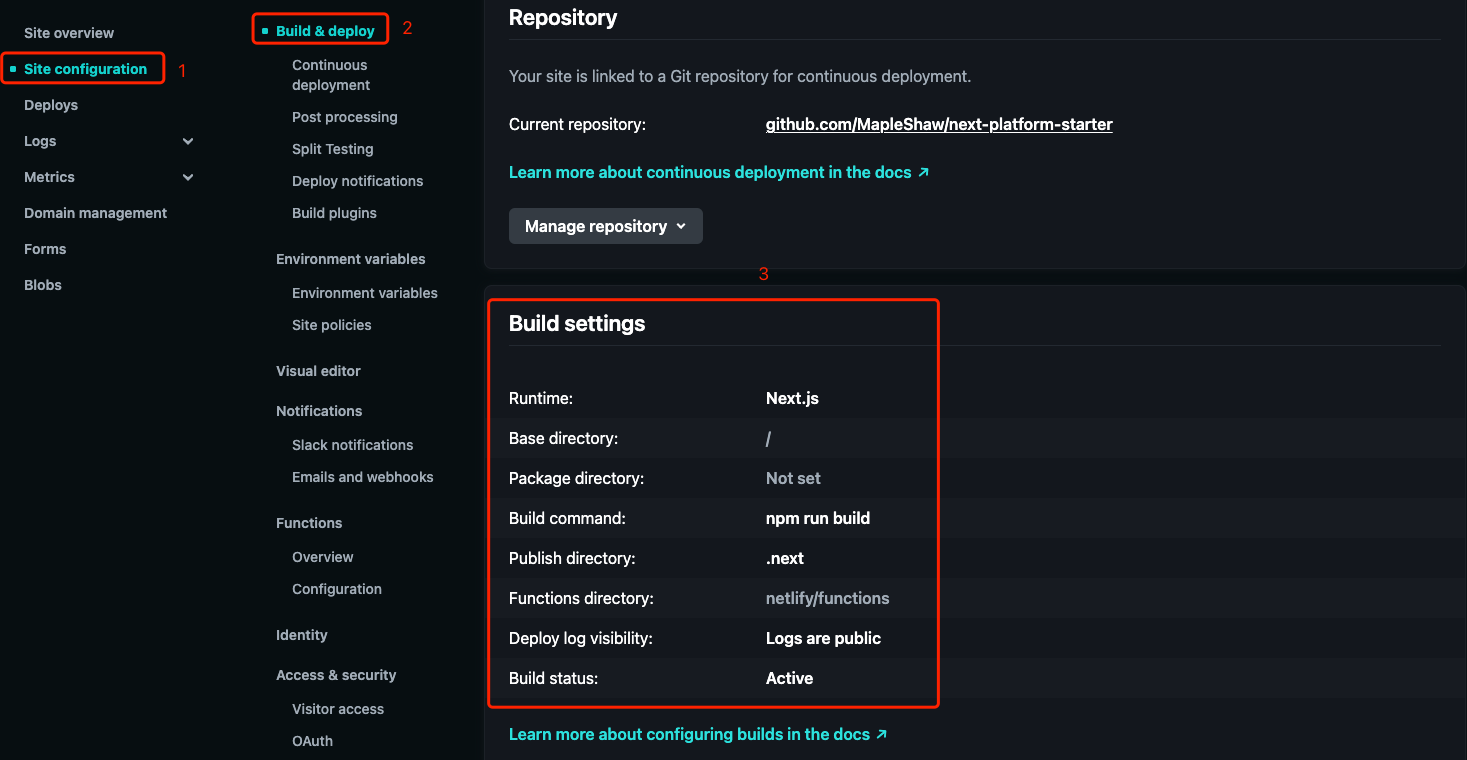
Task: Go to Deploy notifications
Action: (x=357, y=181)
